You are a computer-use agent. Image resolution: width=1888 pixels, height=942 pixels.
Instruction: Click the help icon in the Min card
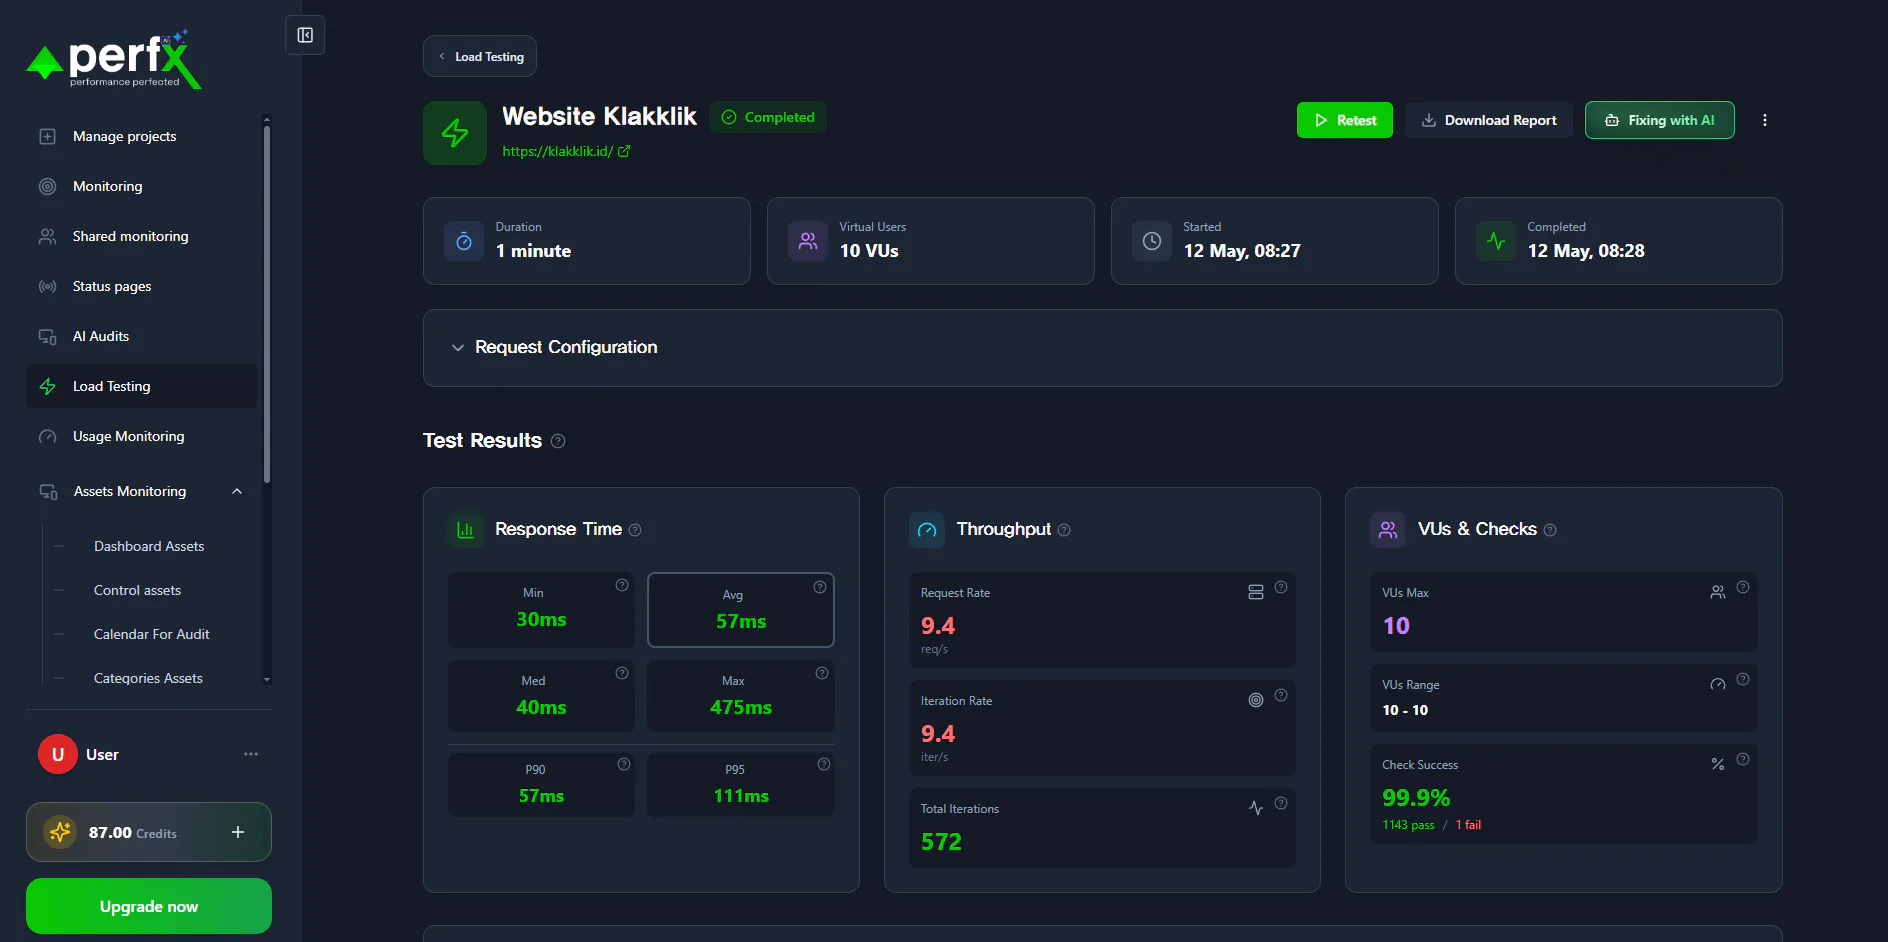[622, 585]
